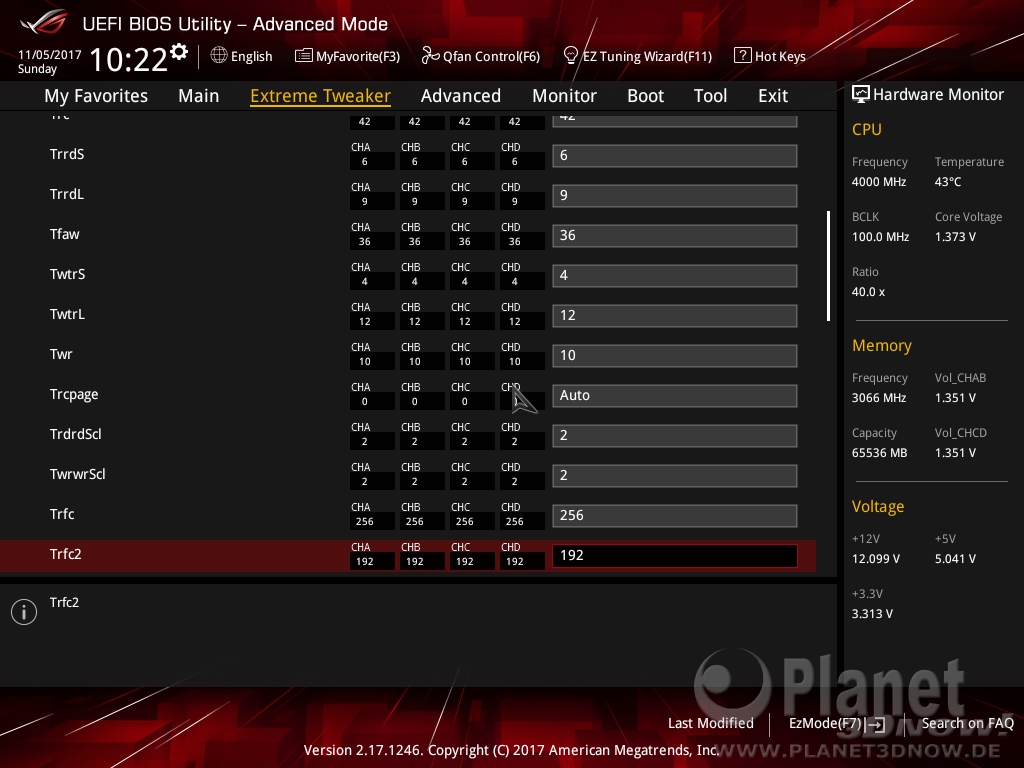1024x768 pixels.
Task: Open the Exit tab
Action: point(773,96)
